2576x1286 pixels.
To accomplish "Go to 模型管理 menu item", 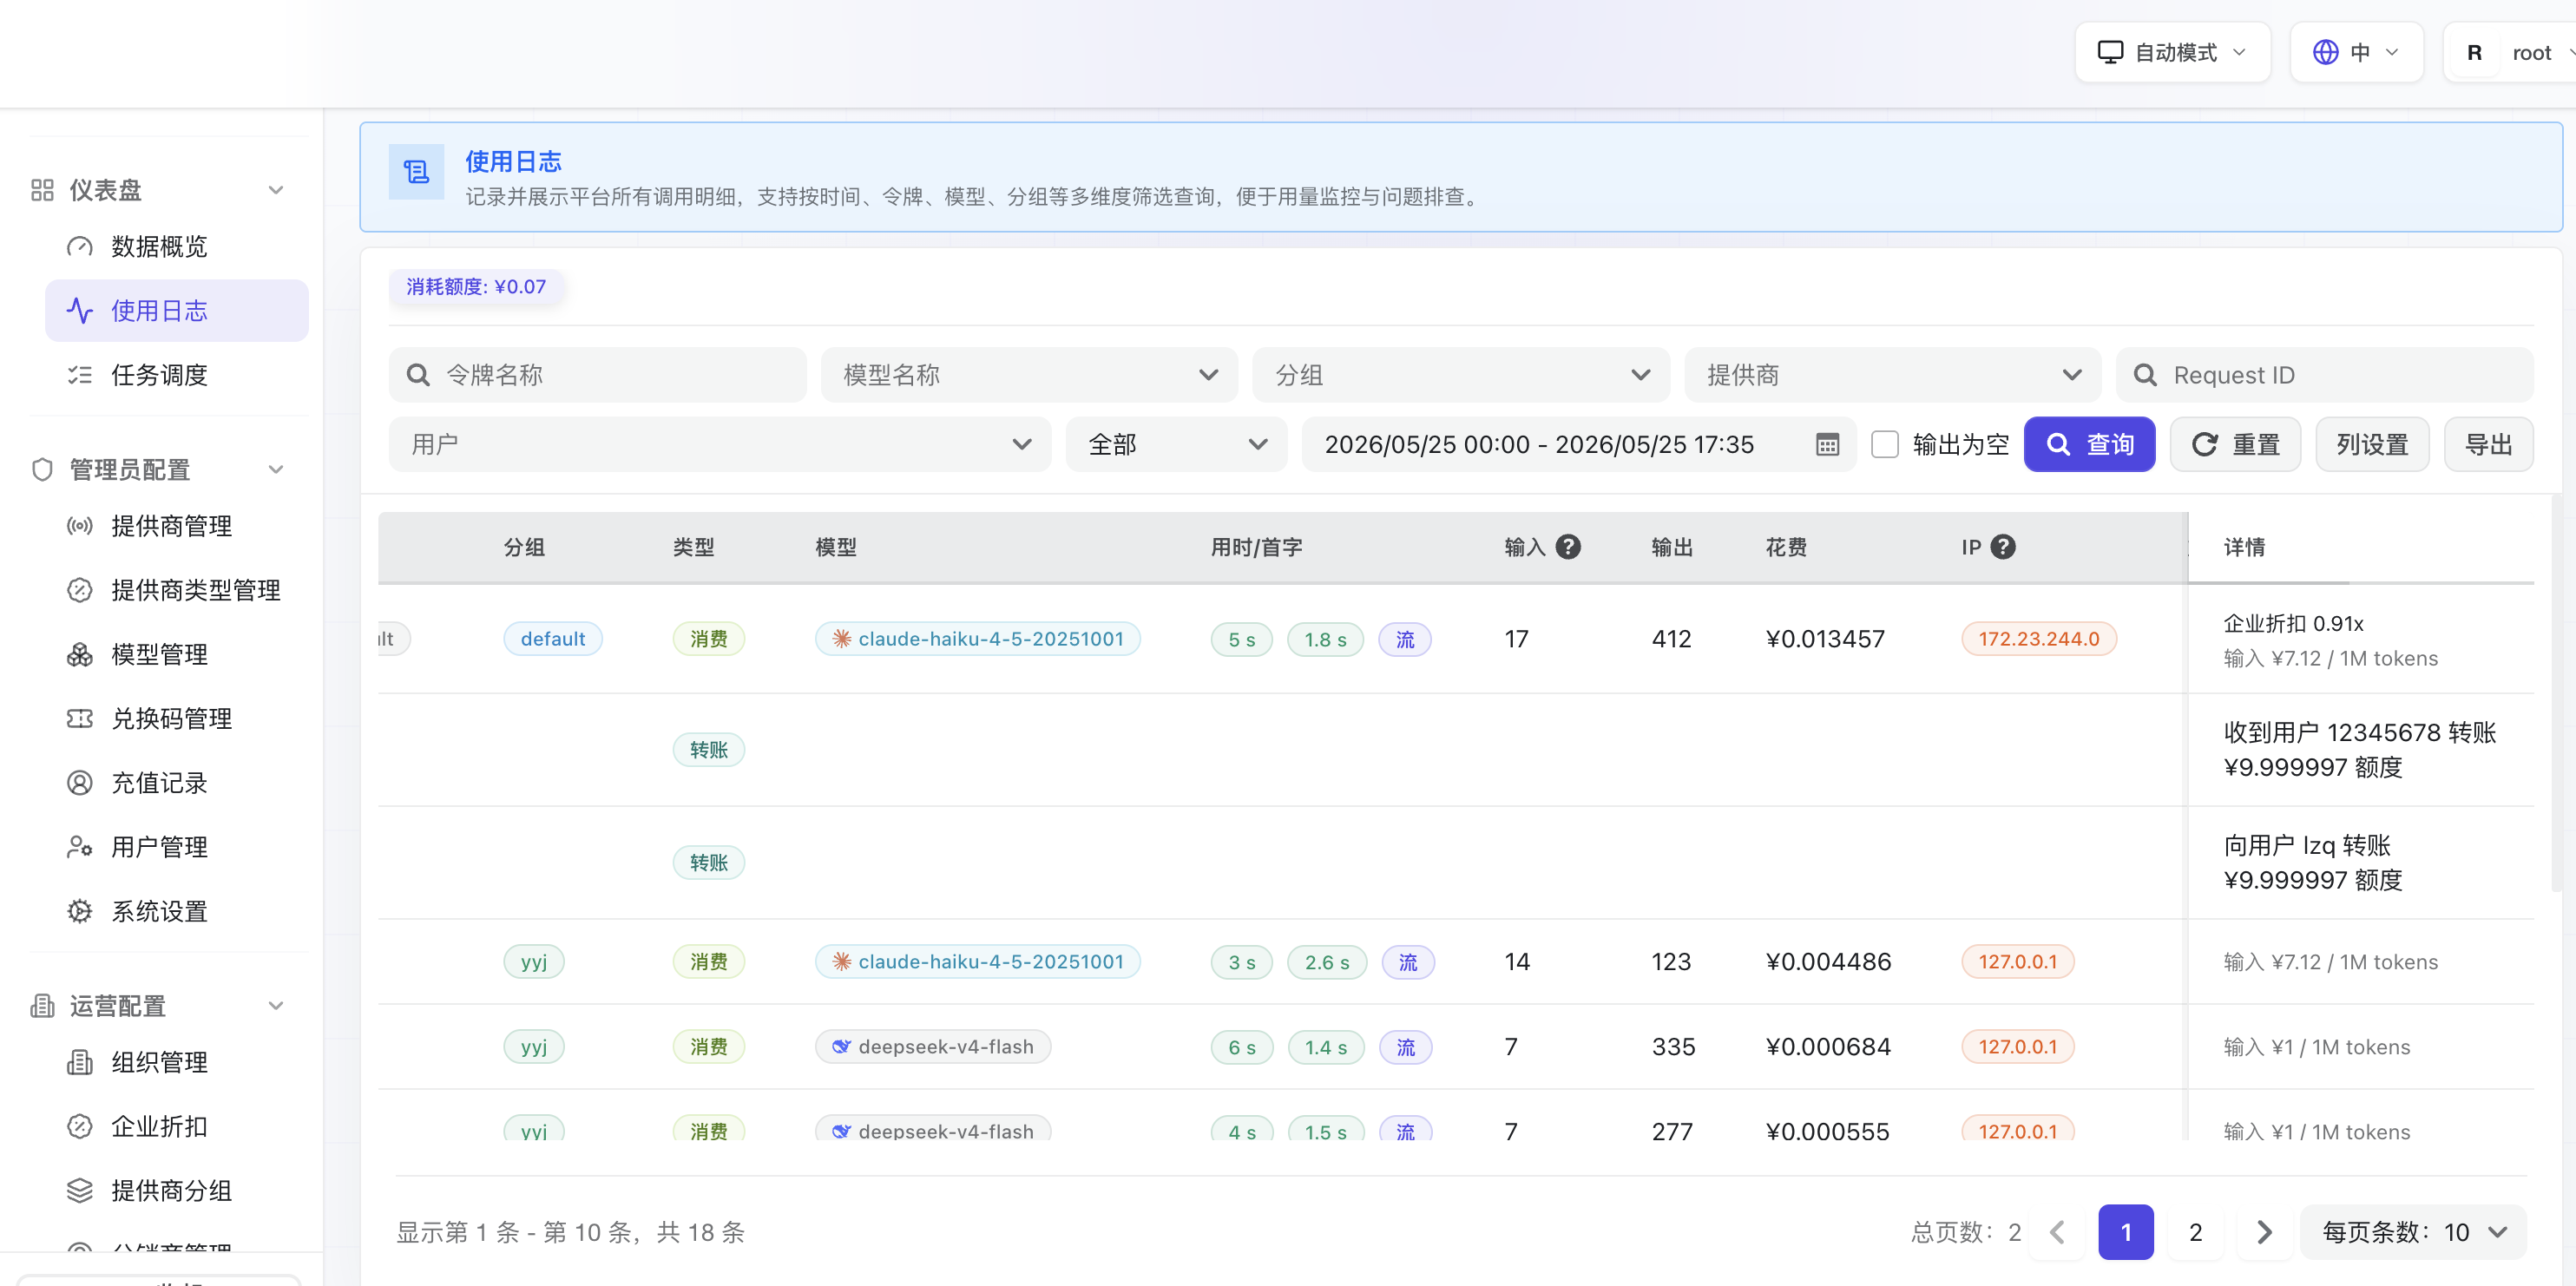I will coord(176,654).
